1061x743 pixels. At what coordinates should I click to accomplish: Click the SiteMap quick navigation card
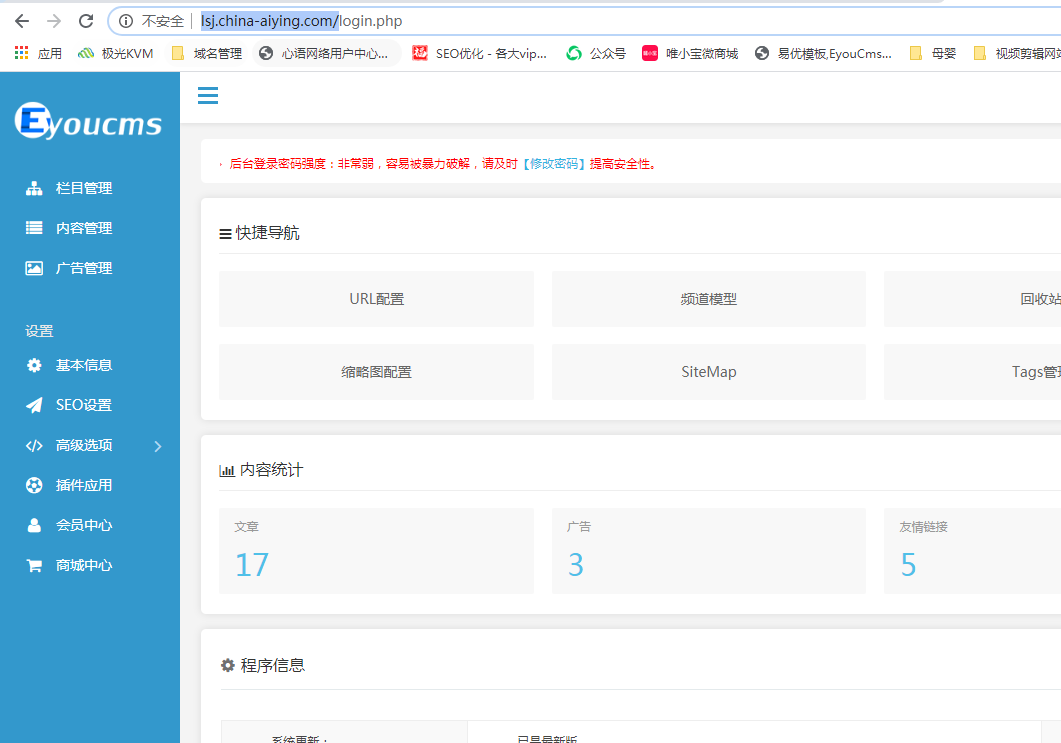click(708, 371)
